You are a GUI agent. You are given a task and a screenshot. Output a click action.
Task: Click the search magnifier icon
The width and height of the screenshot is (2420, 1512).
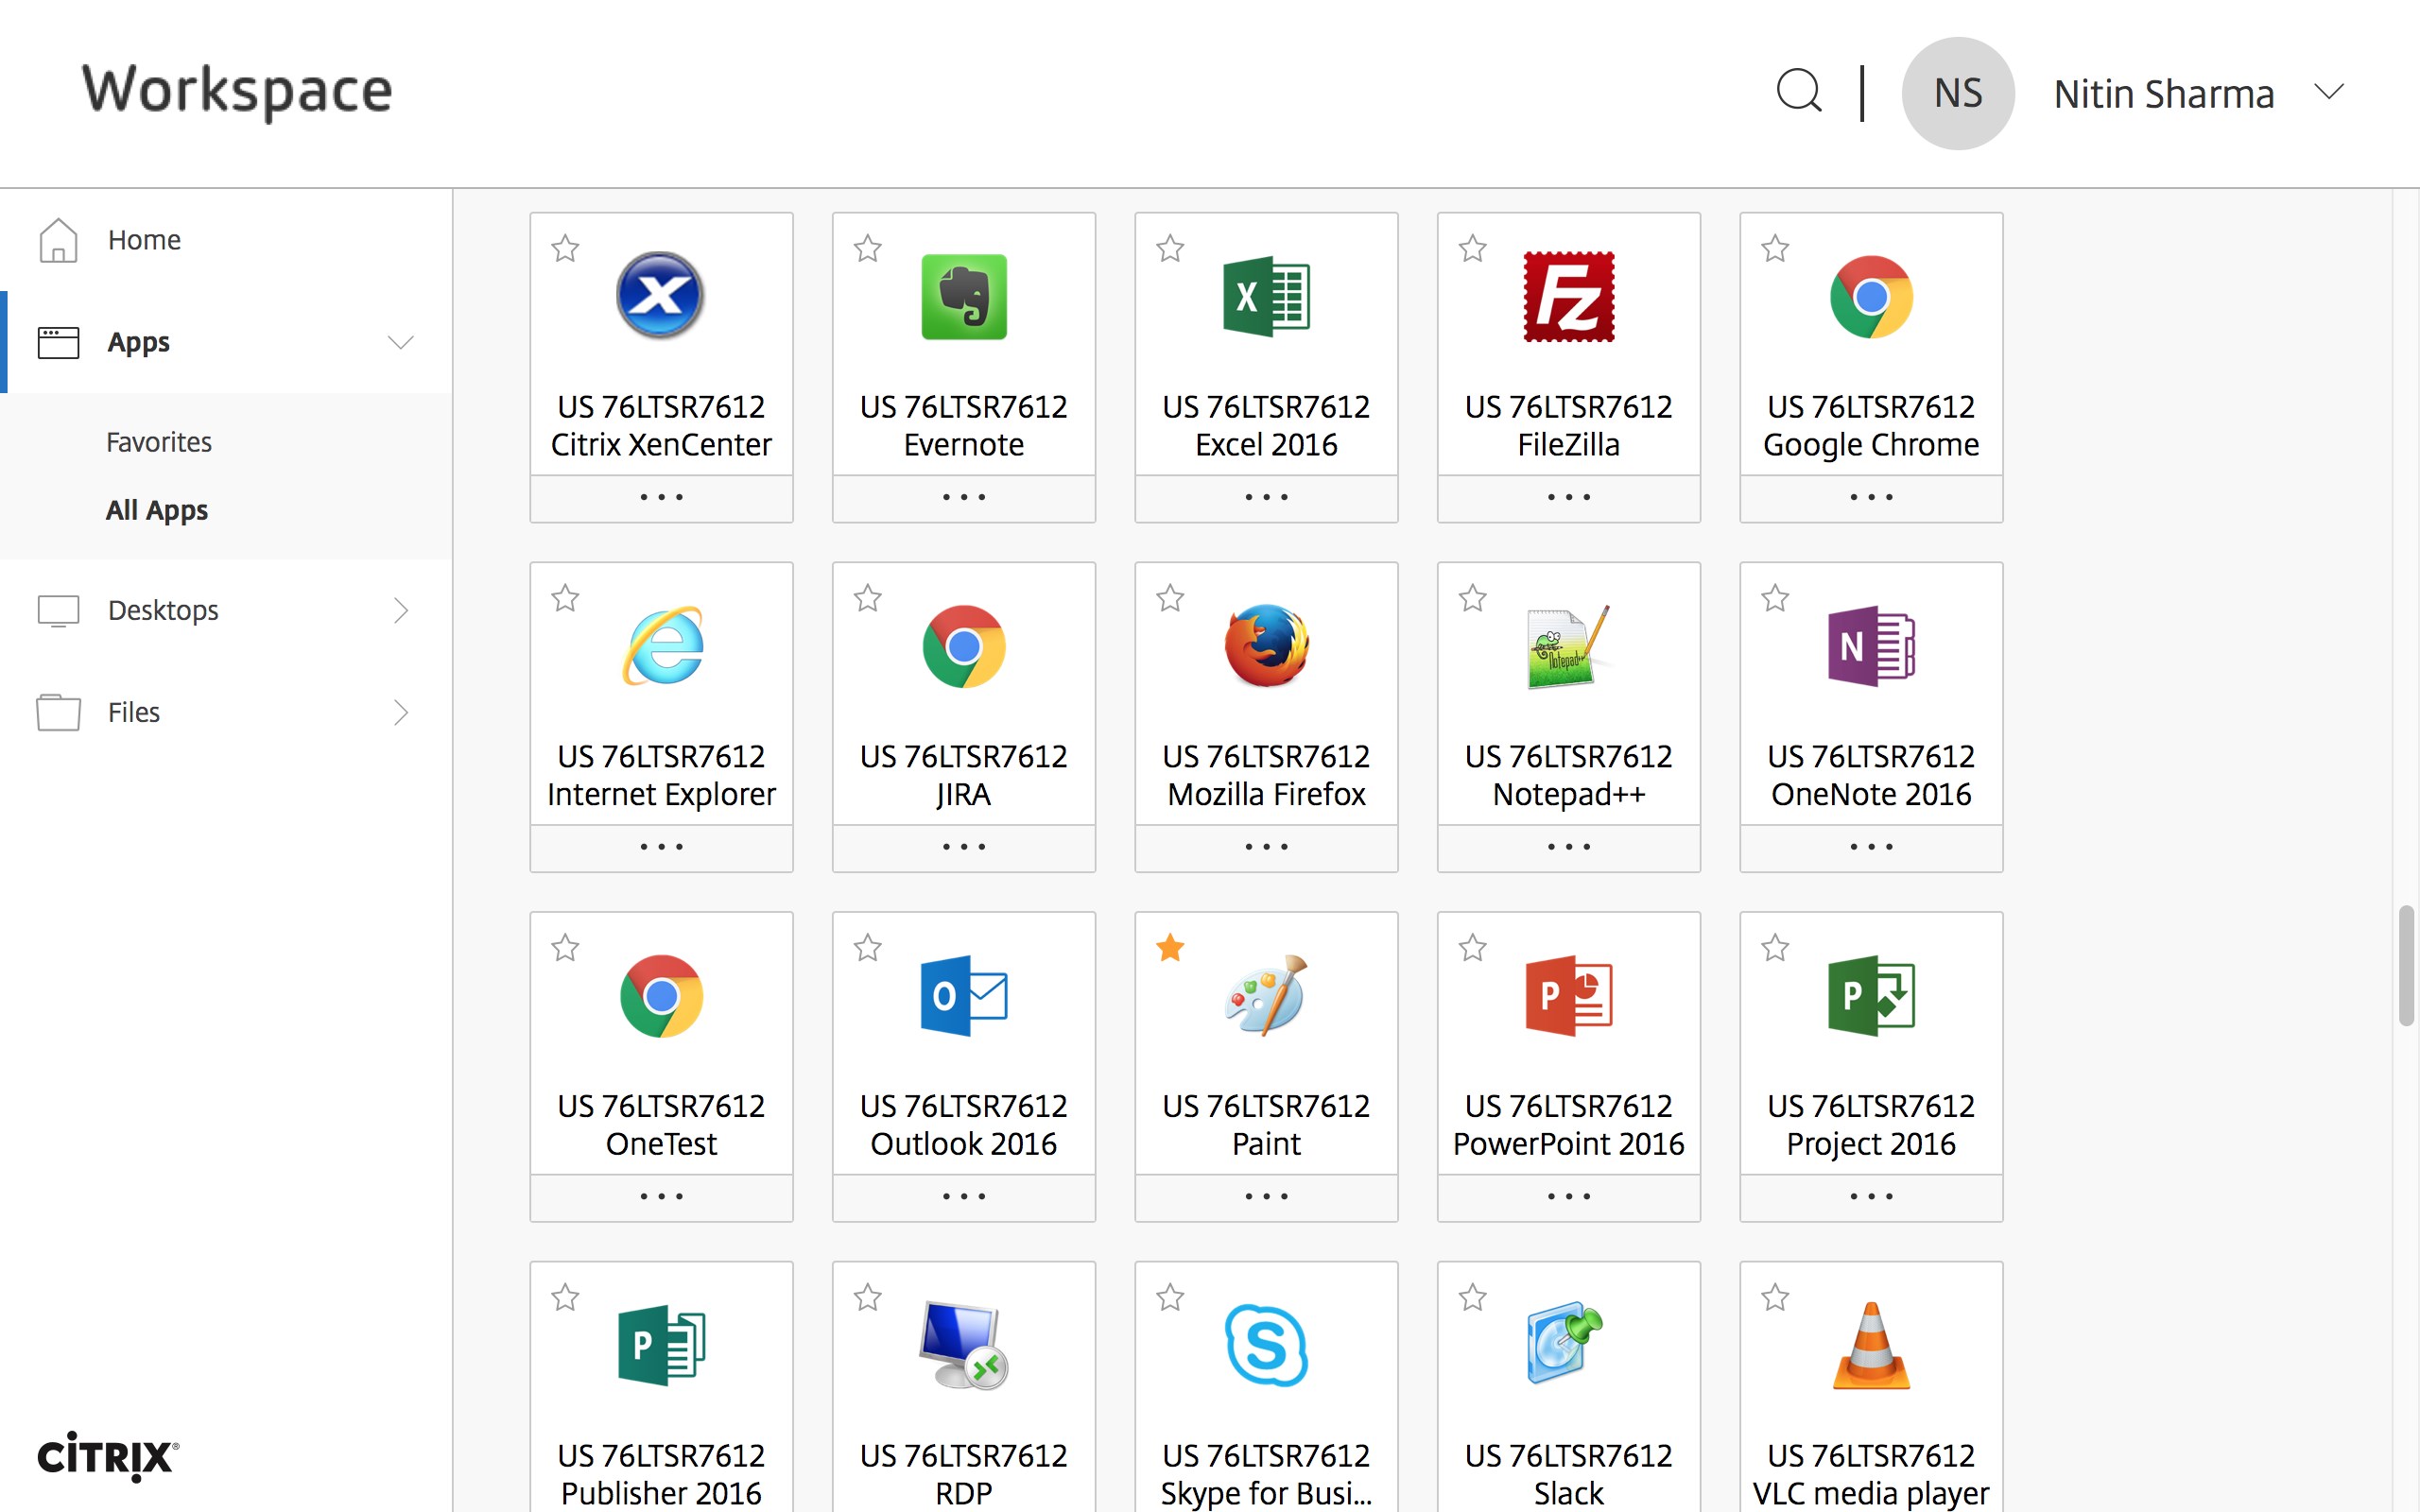click(1798, 92)
